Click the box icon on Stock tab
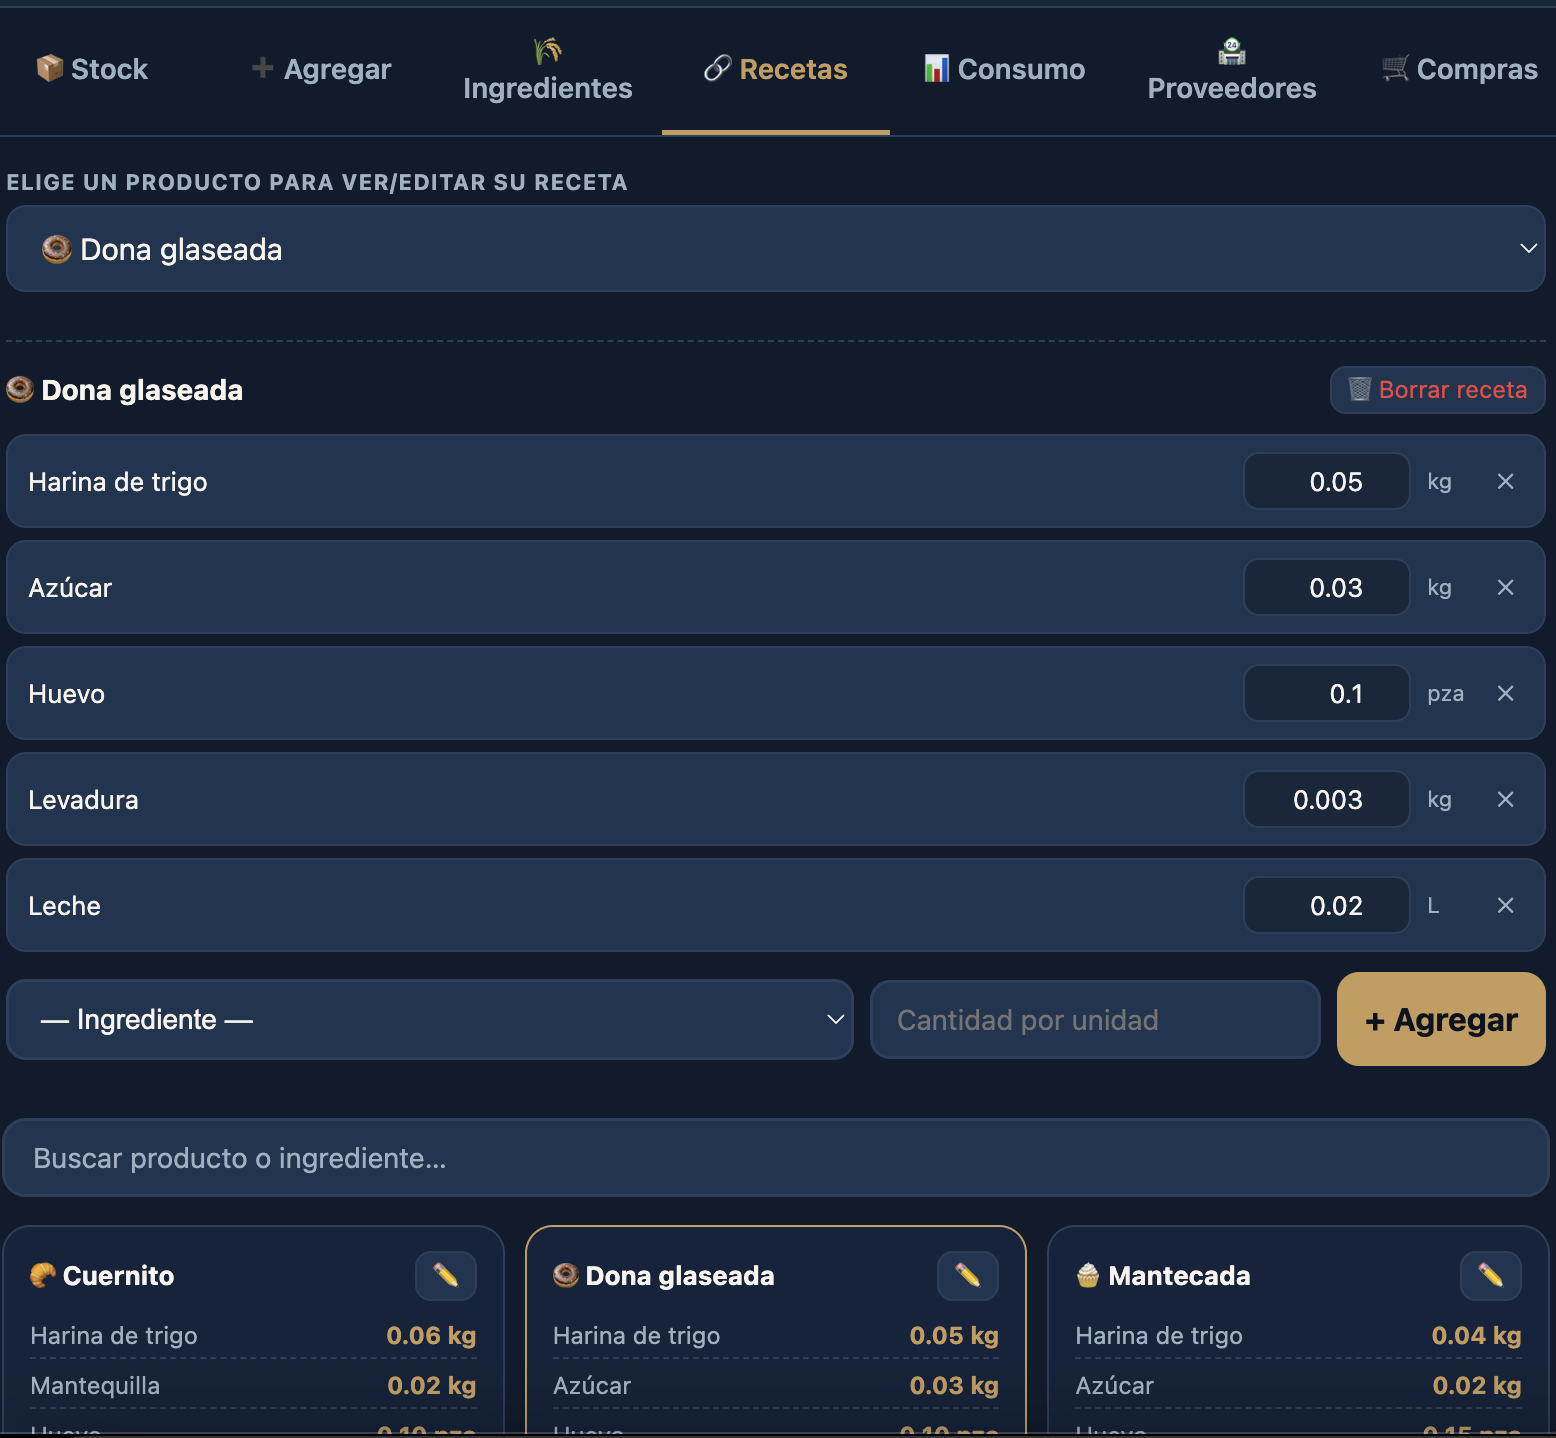 coord(49,68)
